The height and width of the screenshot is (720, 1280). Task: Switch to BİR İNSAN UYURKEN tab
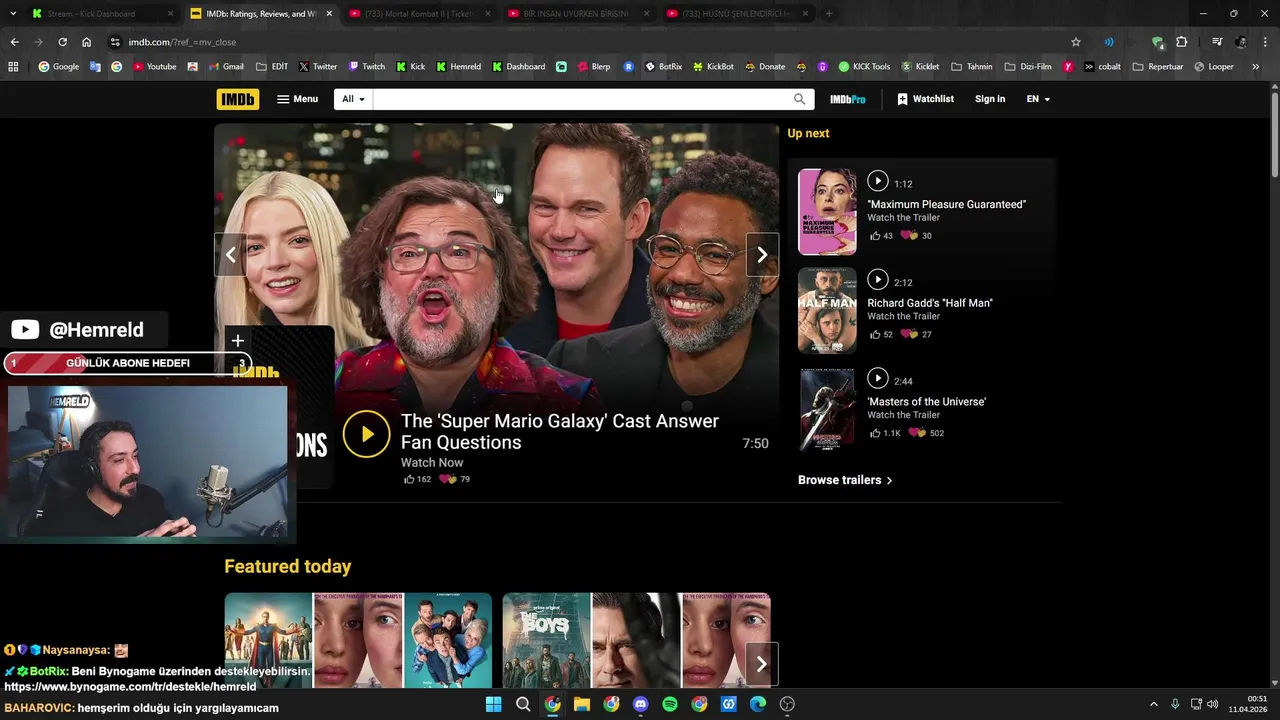[x=579, y=14]
